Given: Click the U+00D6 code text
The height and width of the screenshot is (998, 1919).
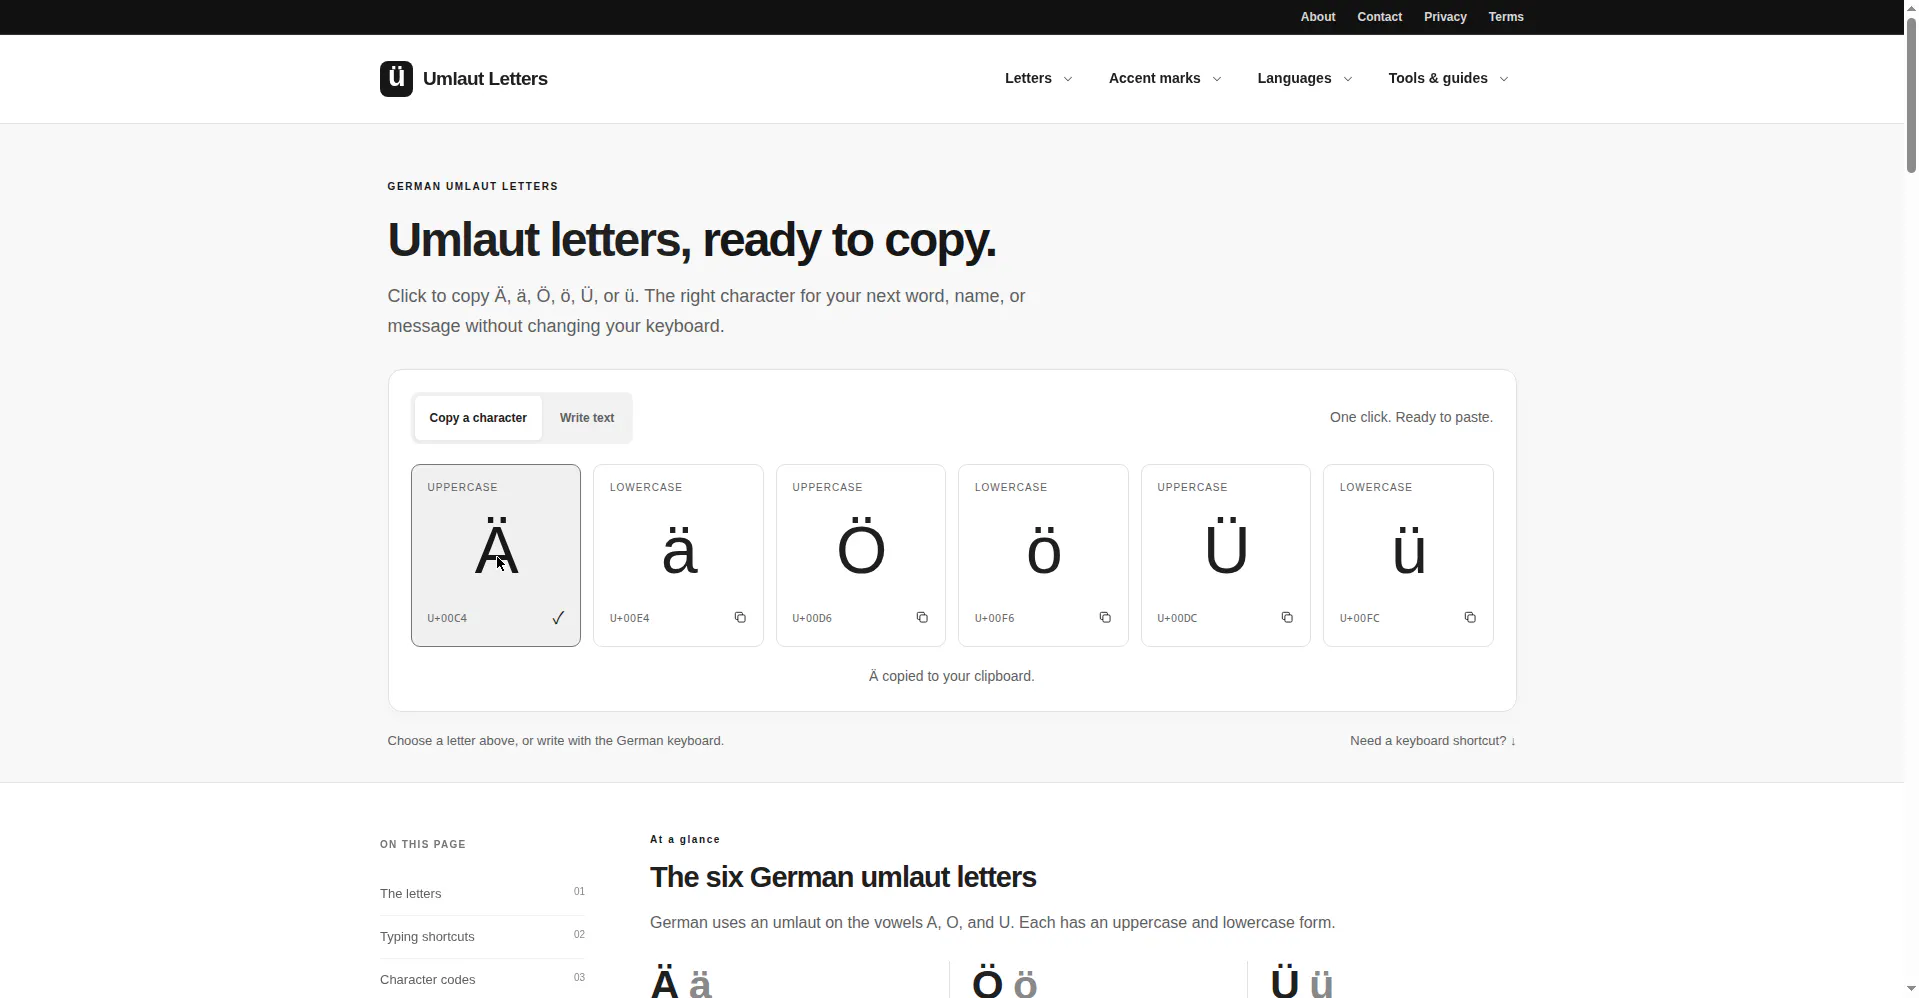Looking at the screenshot, I should point(812,619).
